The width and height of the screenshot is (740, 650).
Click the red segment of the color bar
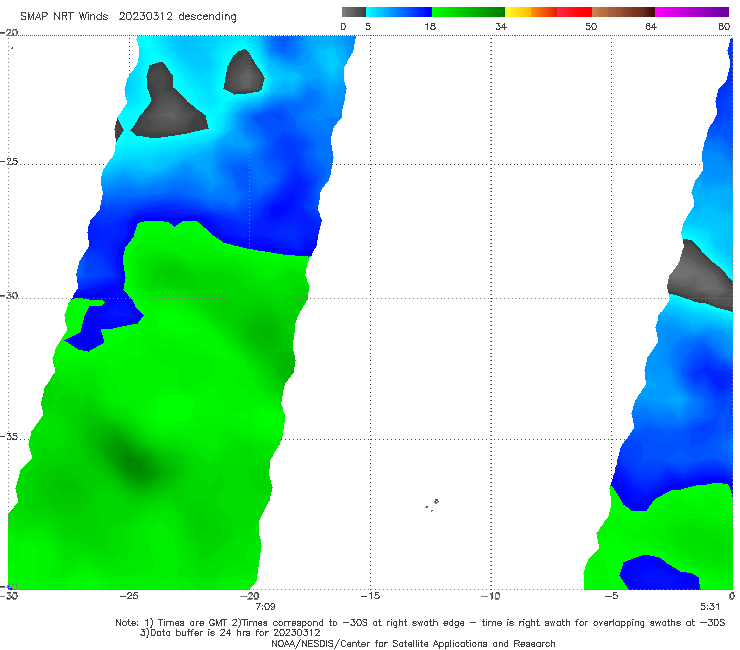pos(574,12)
